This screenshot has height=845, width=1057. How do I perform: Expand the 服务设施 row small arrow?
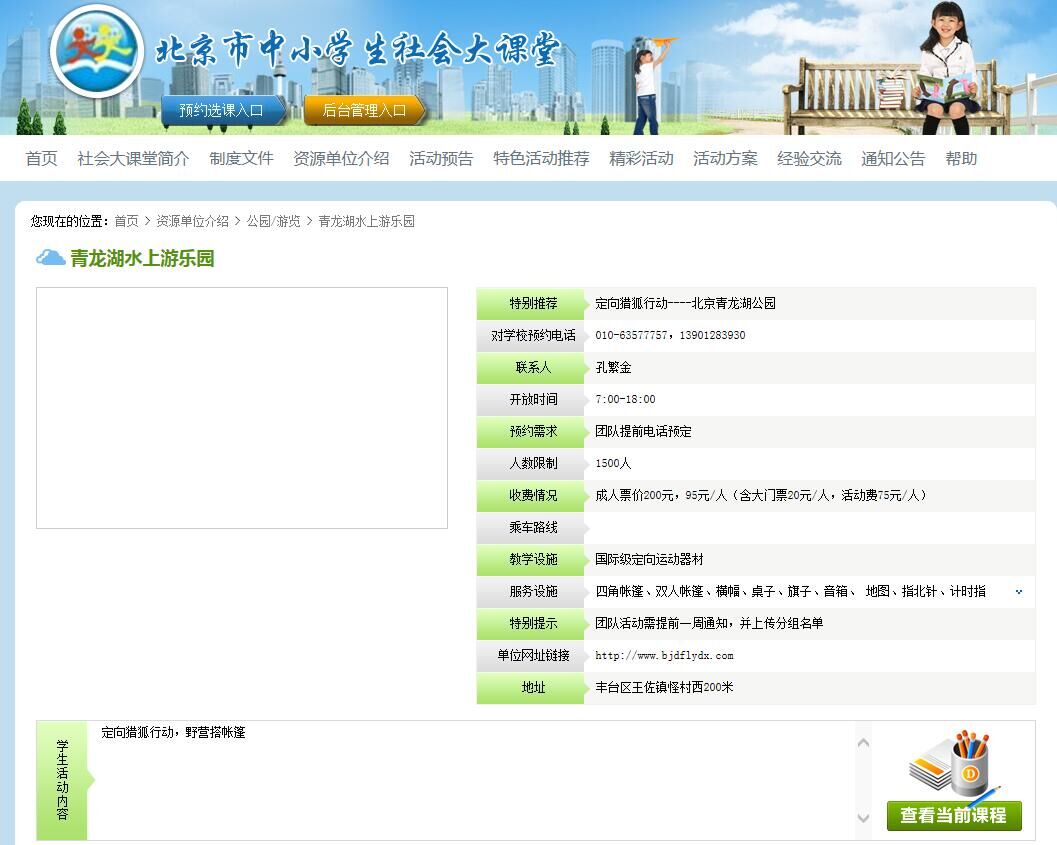click(1019, 592)
